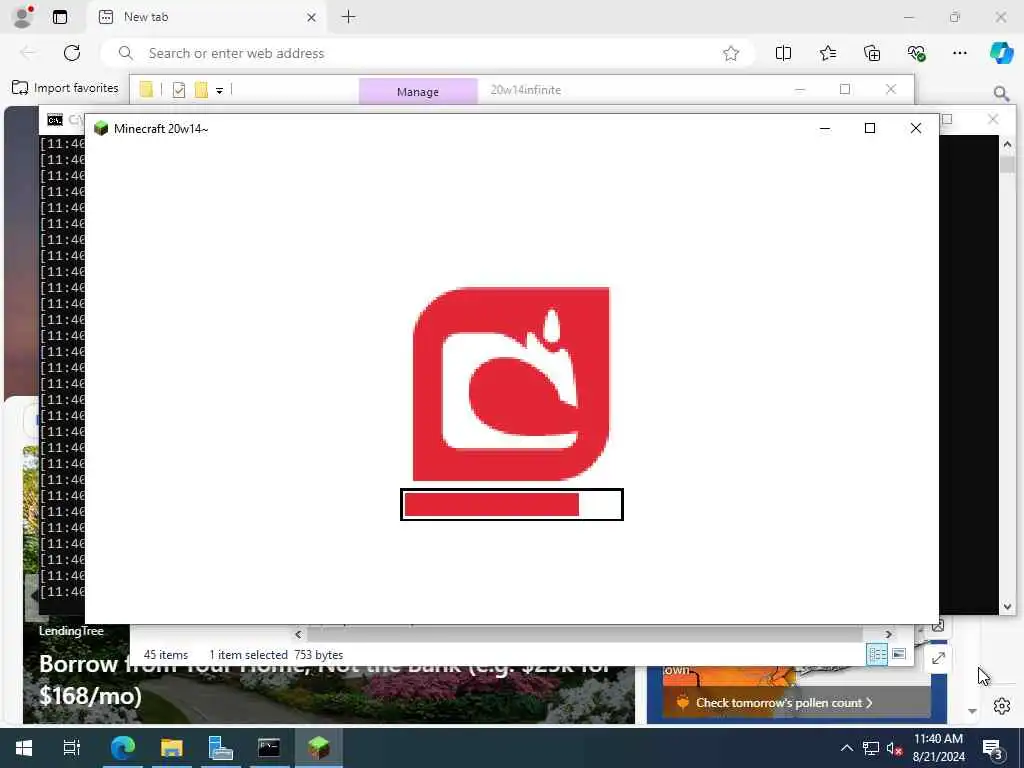1024x768 pixels.
Task: Click the expand widget arrows icon
Action: click(x=938, y=658)
